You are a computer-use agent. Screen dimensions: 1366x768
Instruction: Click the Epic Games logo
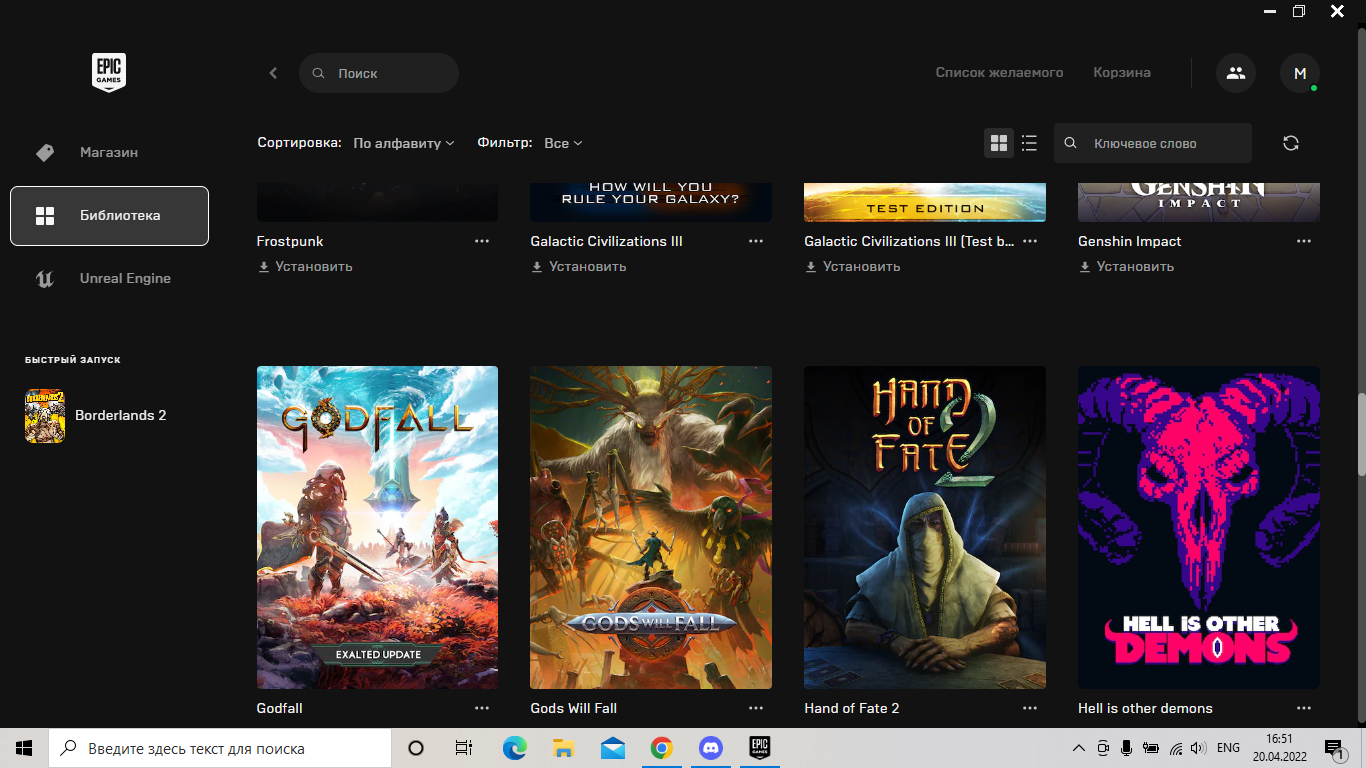coord(109,73)
